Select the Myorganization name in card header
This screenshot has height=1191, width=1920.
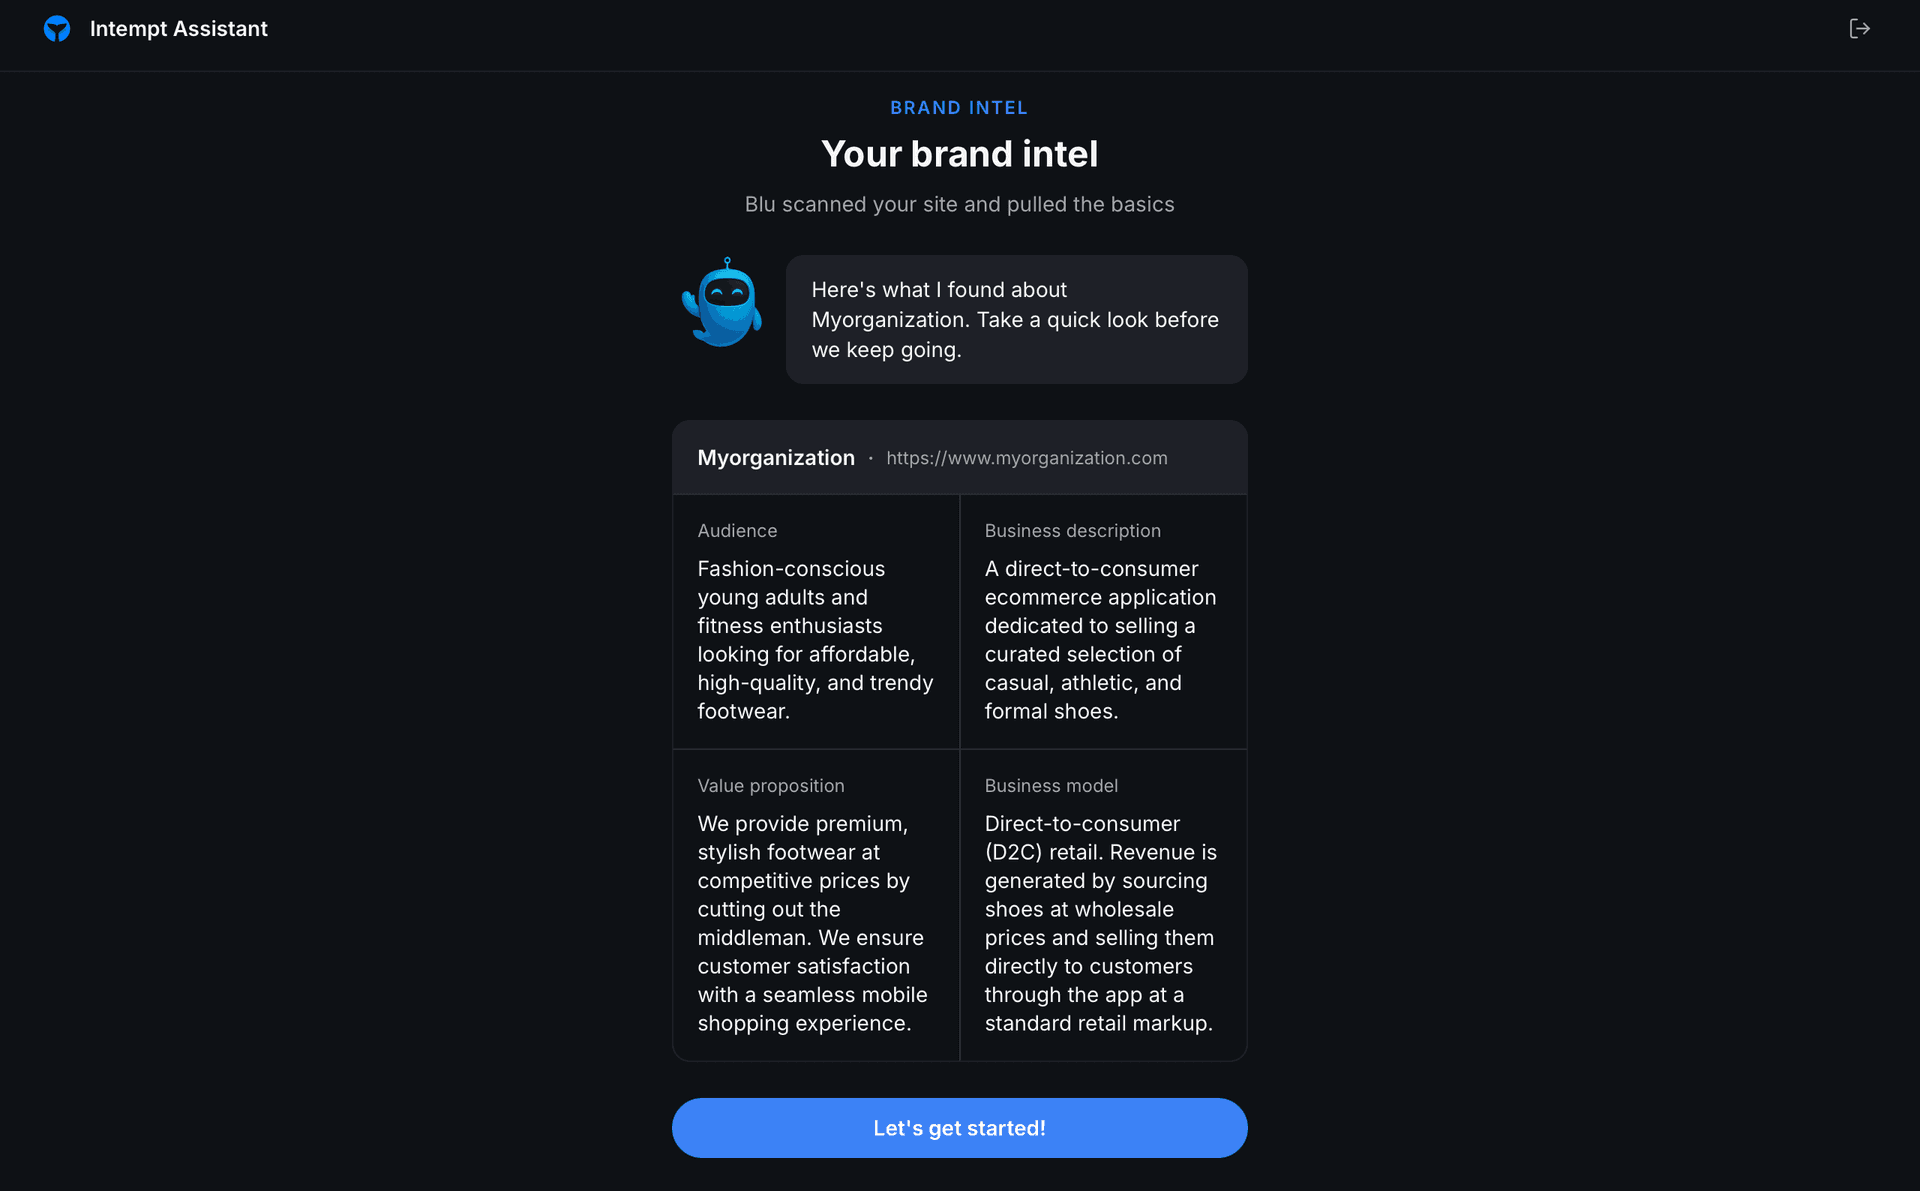click(x=776, y=458)
